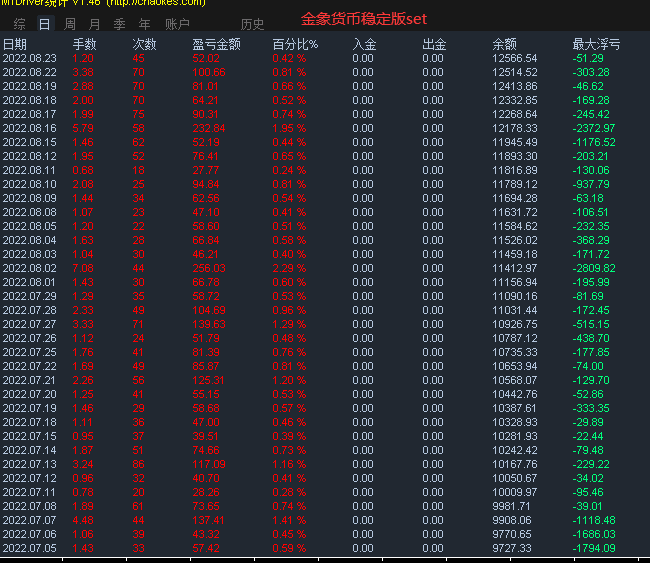Select the 日 daily tab
The width and height of the screenshot is (650, 563).
(x=45, y=24)
